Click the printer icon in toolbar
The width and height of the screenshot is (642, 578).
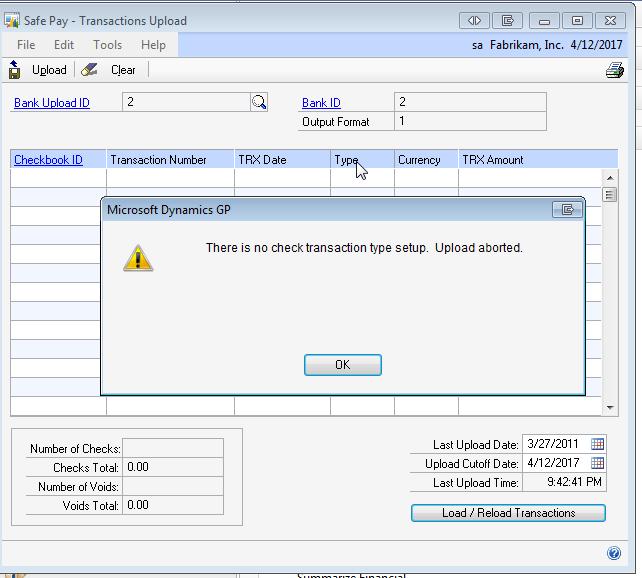614,70
